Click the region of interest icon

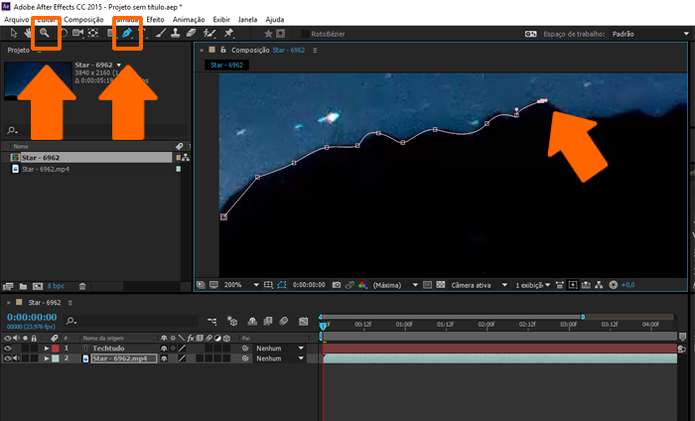coord(427,285)
